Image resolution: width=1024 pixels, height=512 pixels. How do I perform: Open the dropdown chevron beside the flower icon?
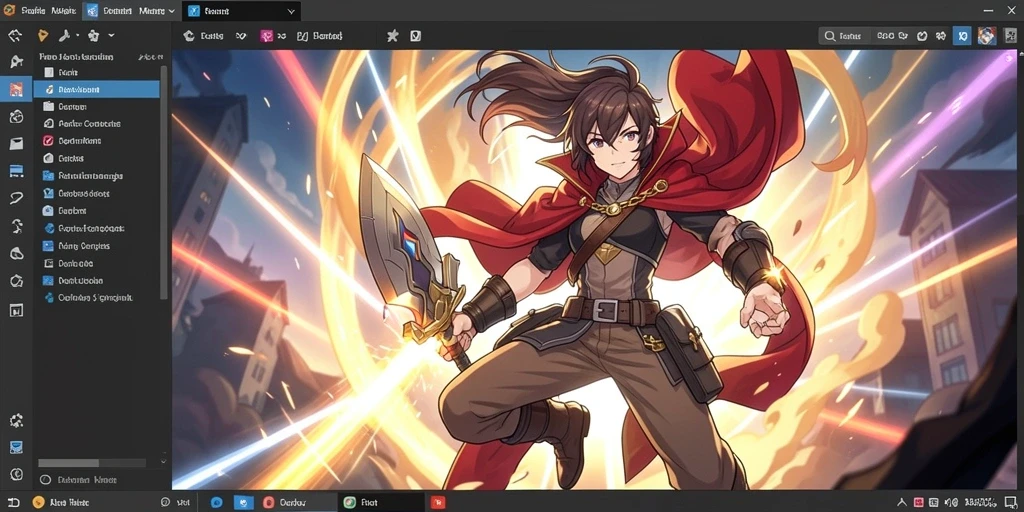coord(112,35)
